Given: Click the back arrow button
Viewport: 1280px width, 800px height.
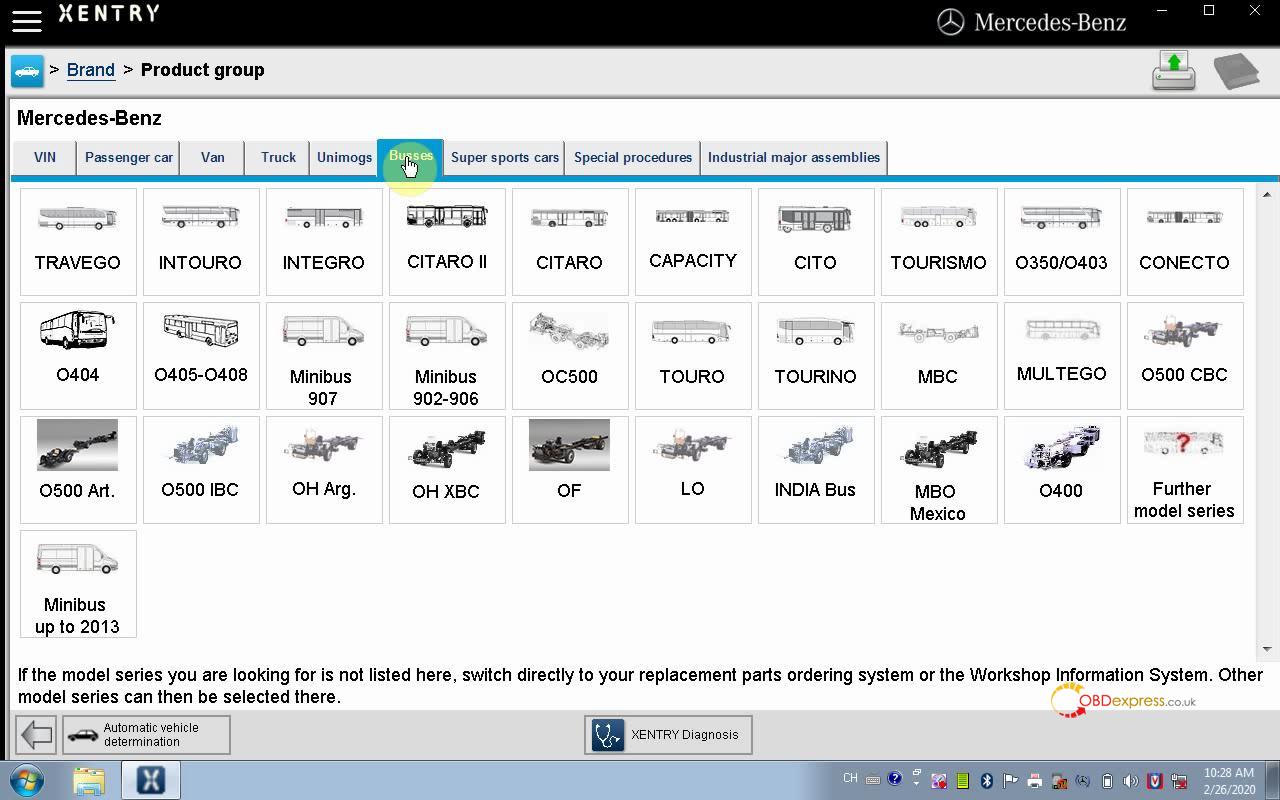Looking at the screenshot, I should point(36,735).
